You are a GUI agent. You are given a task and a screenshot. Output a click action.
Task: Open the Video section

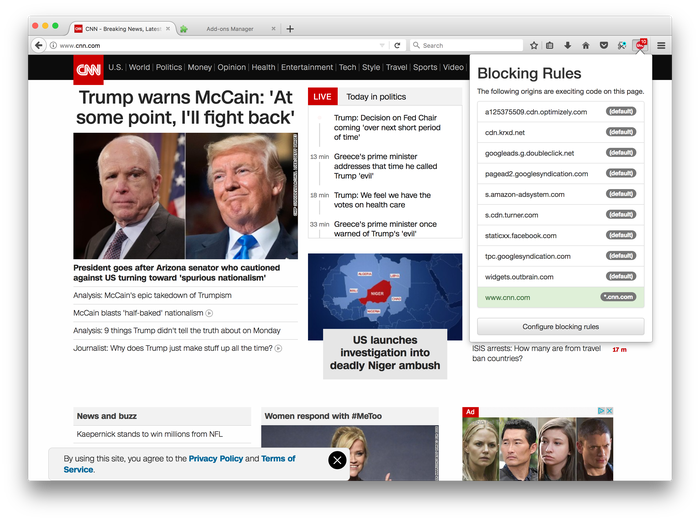coord(453,67)
